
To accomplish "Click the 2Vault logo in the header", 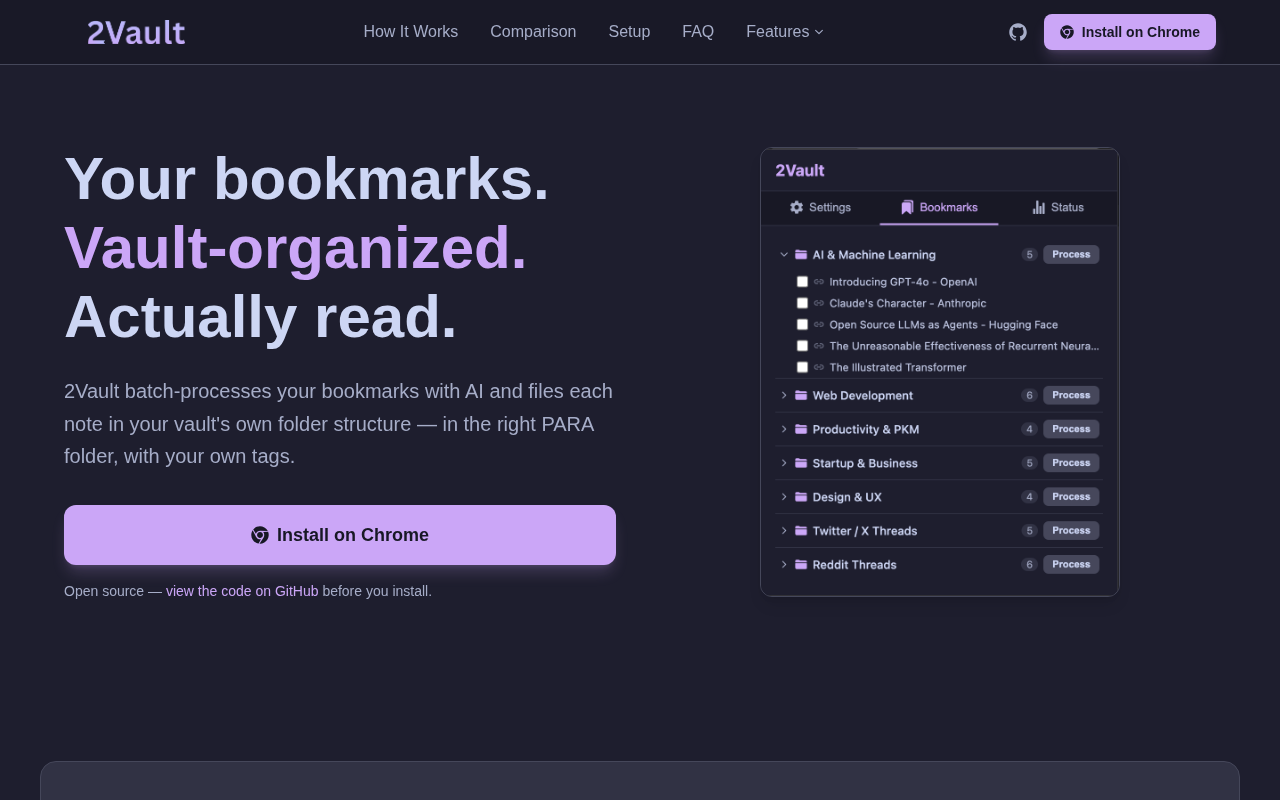I will click(x=136, y=32).
